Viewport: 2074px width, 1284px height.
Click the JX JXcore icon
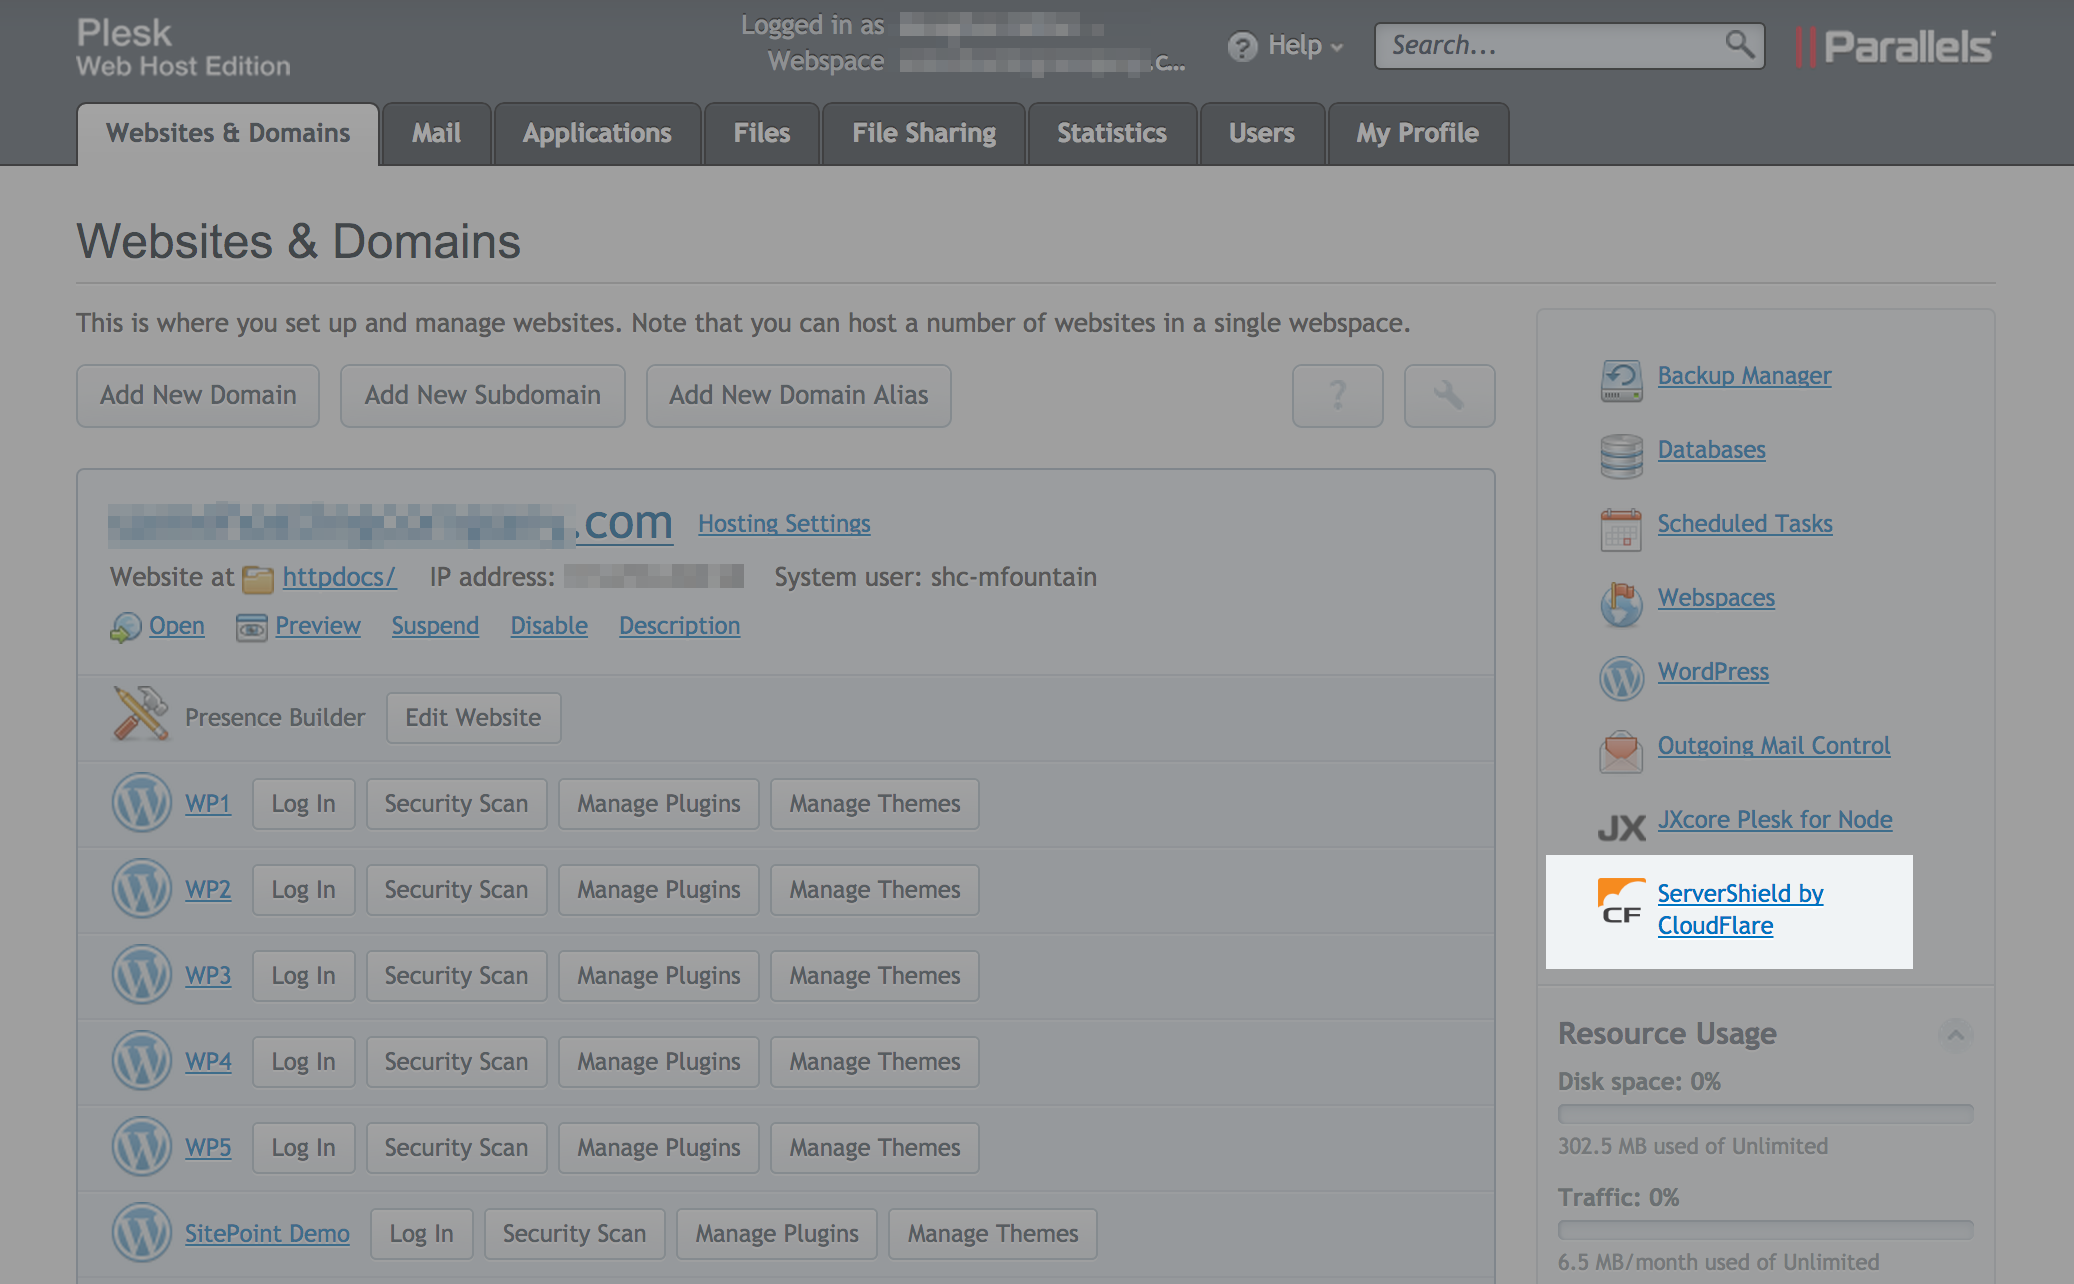(1621, 828)
